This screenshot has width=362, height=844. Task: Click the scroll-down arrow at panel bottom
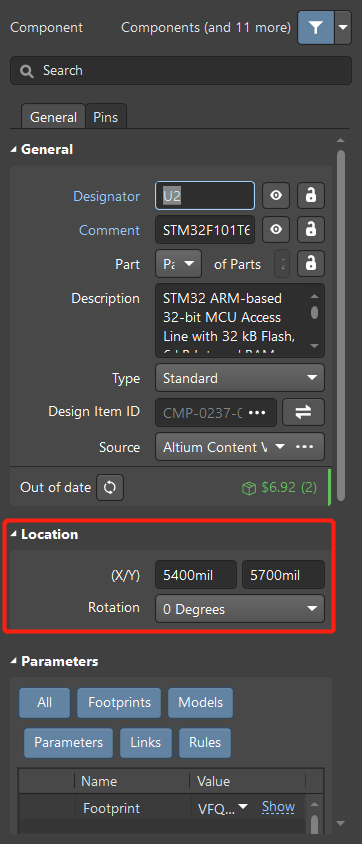pyautogui.click(x=340, y=823)
